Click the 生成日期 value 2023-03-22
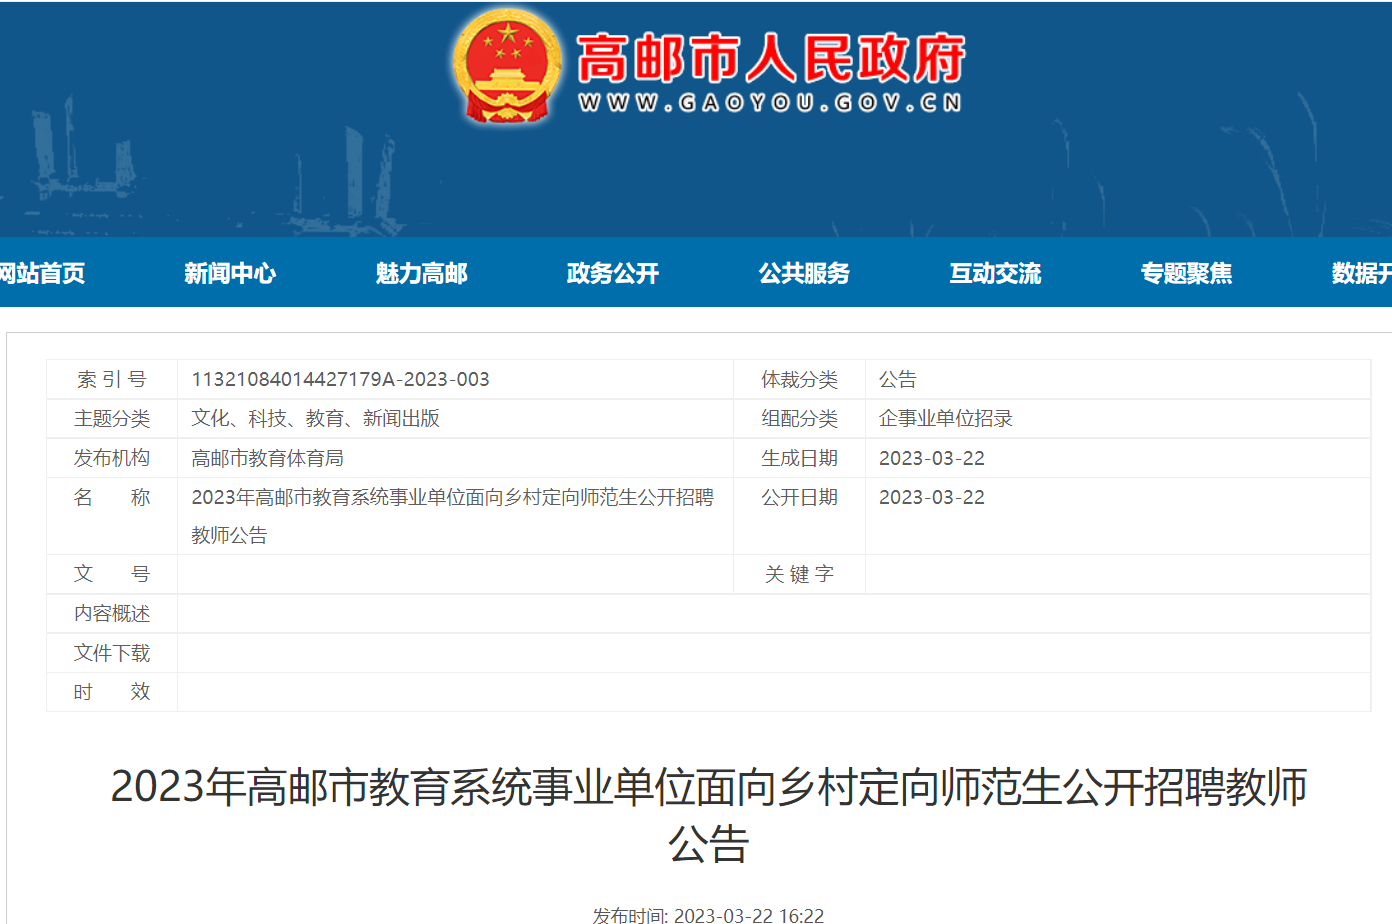The image size is (1392, 924). coord(932,458)
